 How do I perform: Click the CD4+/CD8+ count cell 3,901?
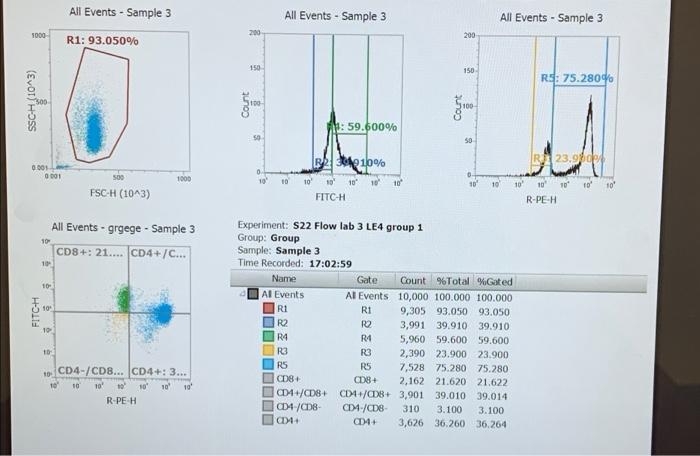(411, 395)
